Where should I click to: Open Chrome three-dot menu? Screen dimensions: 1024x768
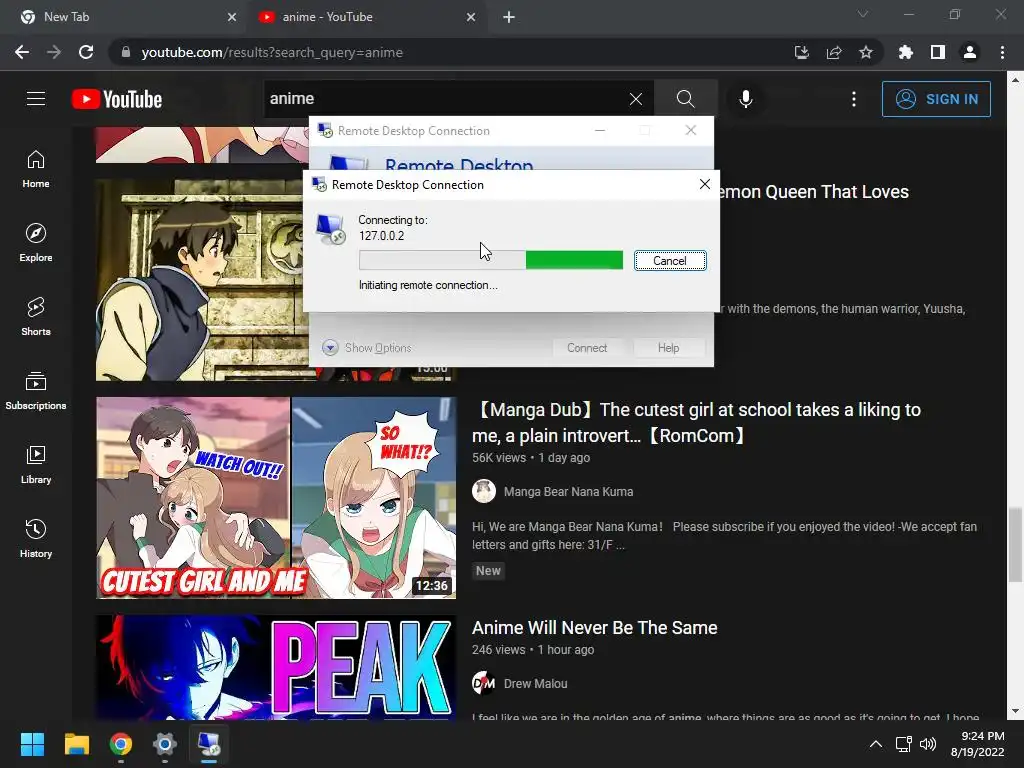(x=1002, y=52)
